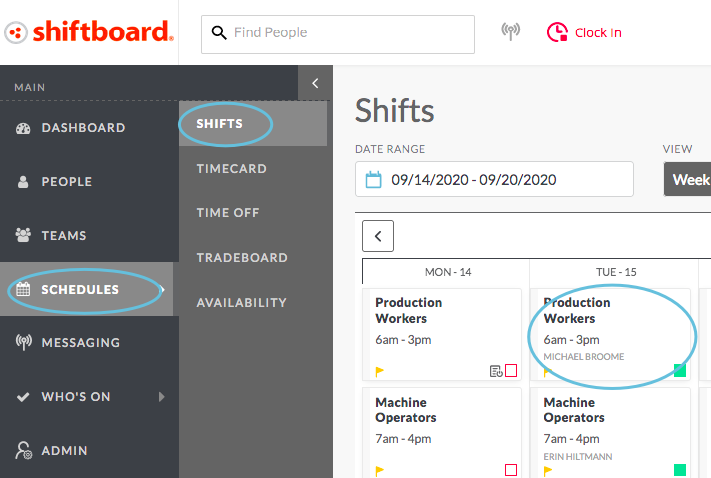Tick red checkbox on Monday Machine Operators
The image size is (711, 478).
[x=511, y=470]
